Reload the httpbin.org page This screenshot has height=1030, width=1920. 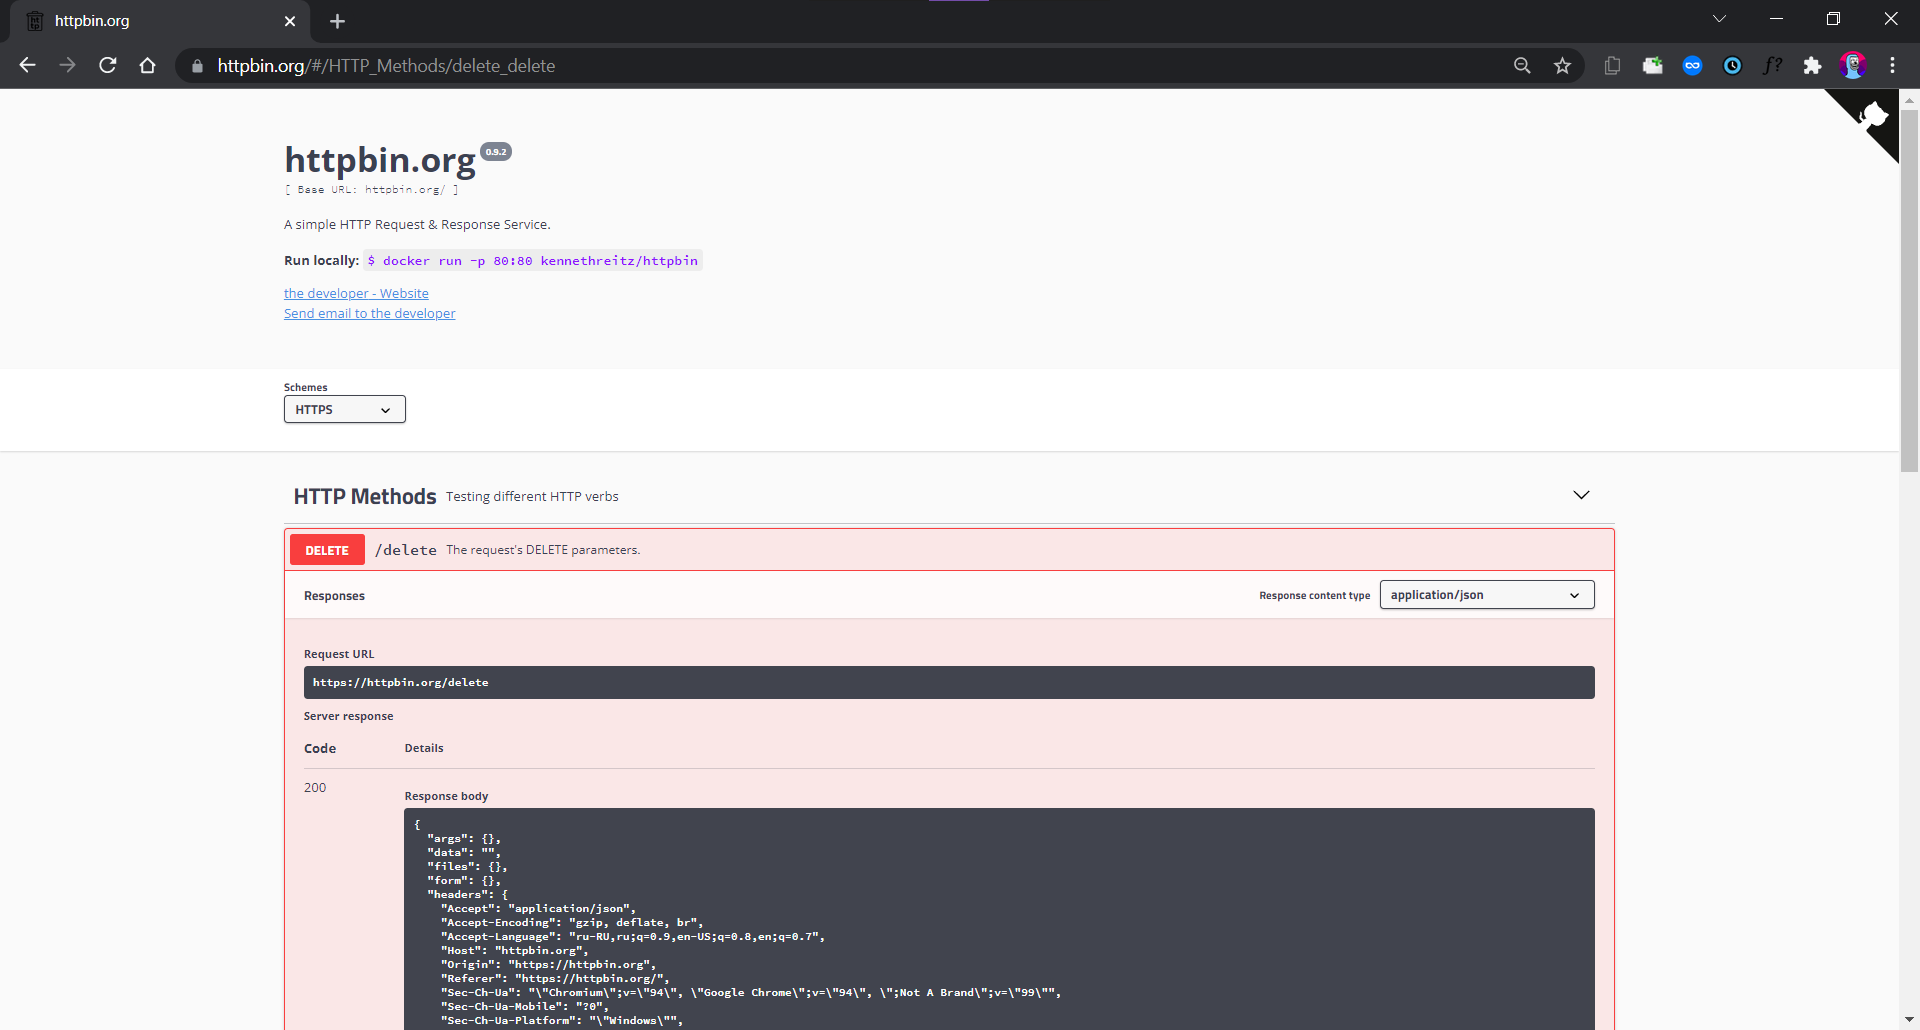point(108,65)
